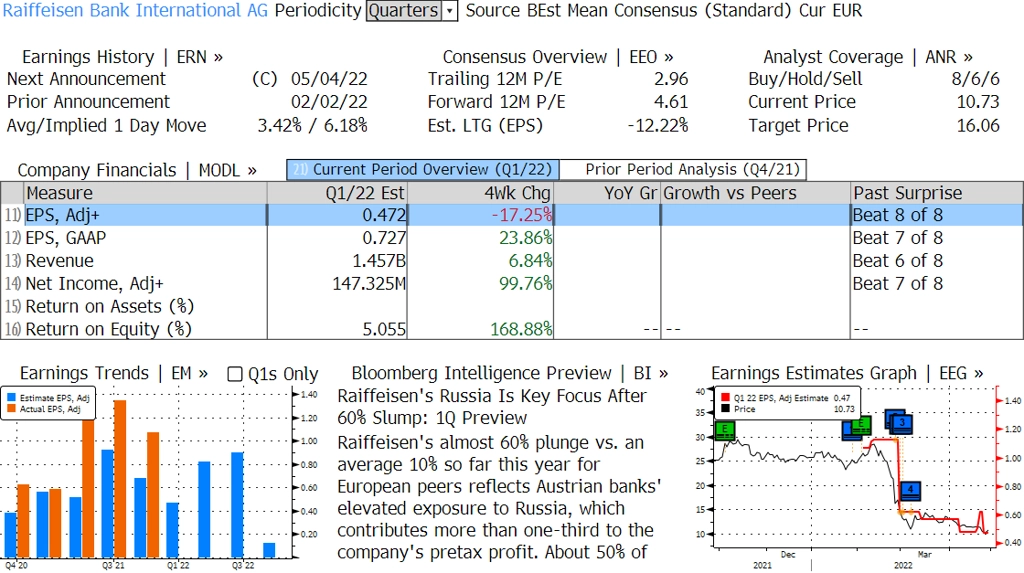Select the Revenue measure row
Image resolution: width=1024 pixels, height=573 pixels.
(512, 261)
